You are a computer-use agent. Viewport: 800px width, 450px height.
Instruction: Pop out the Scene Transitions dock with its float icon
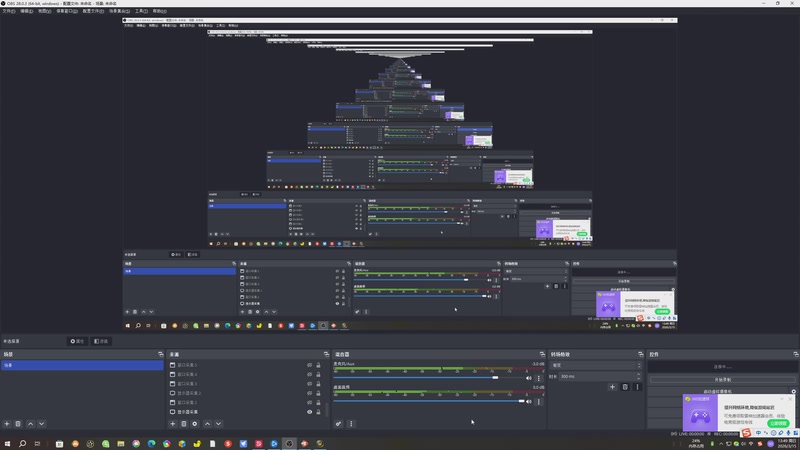pyautogui.click(x=640, y=354)
